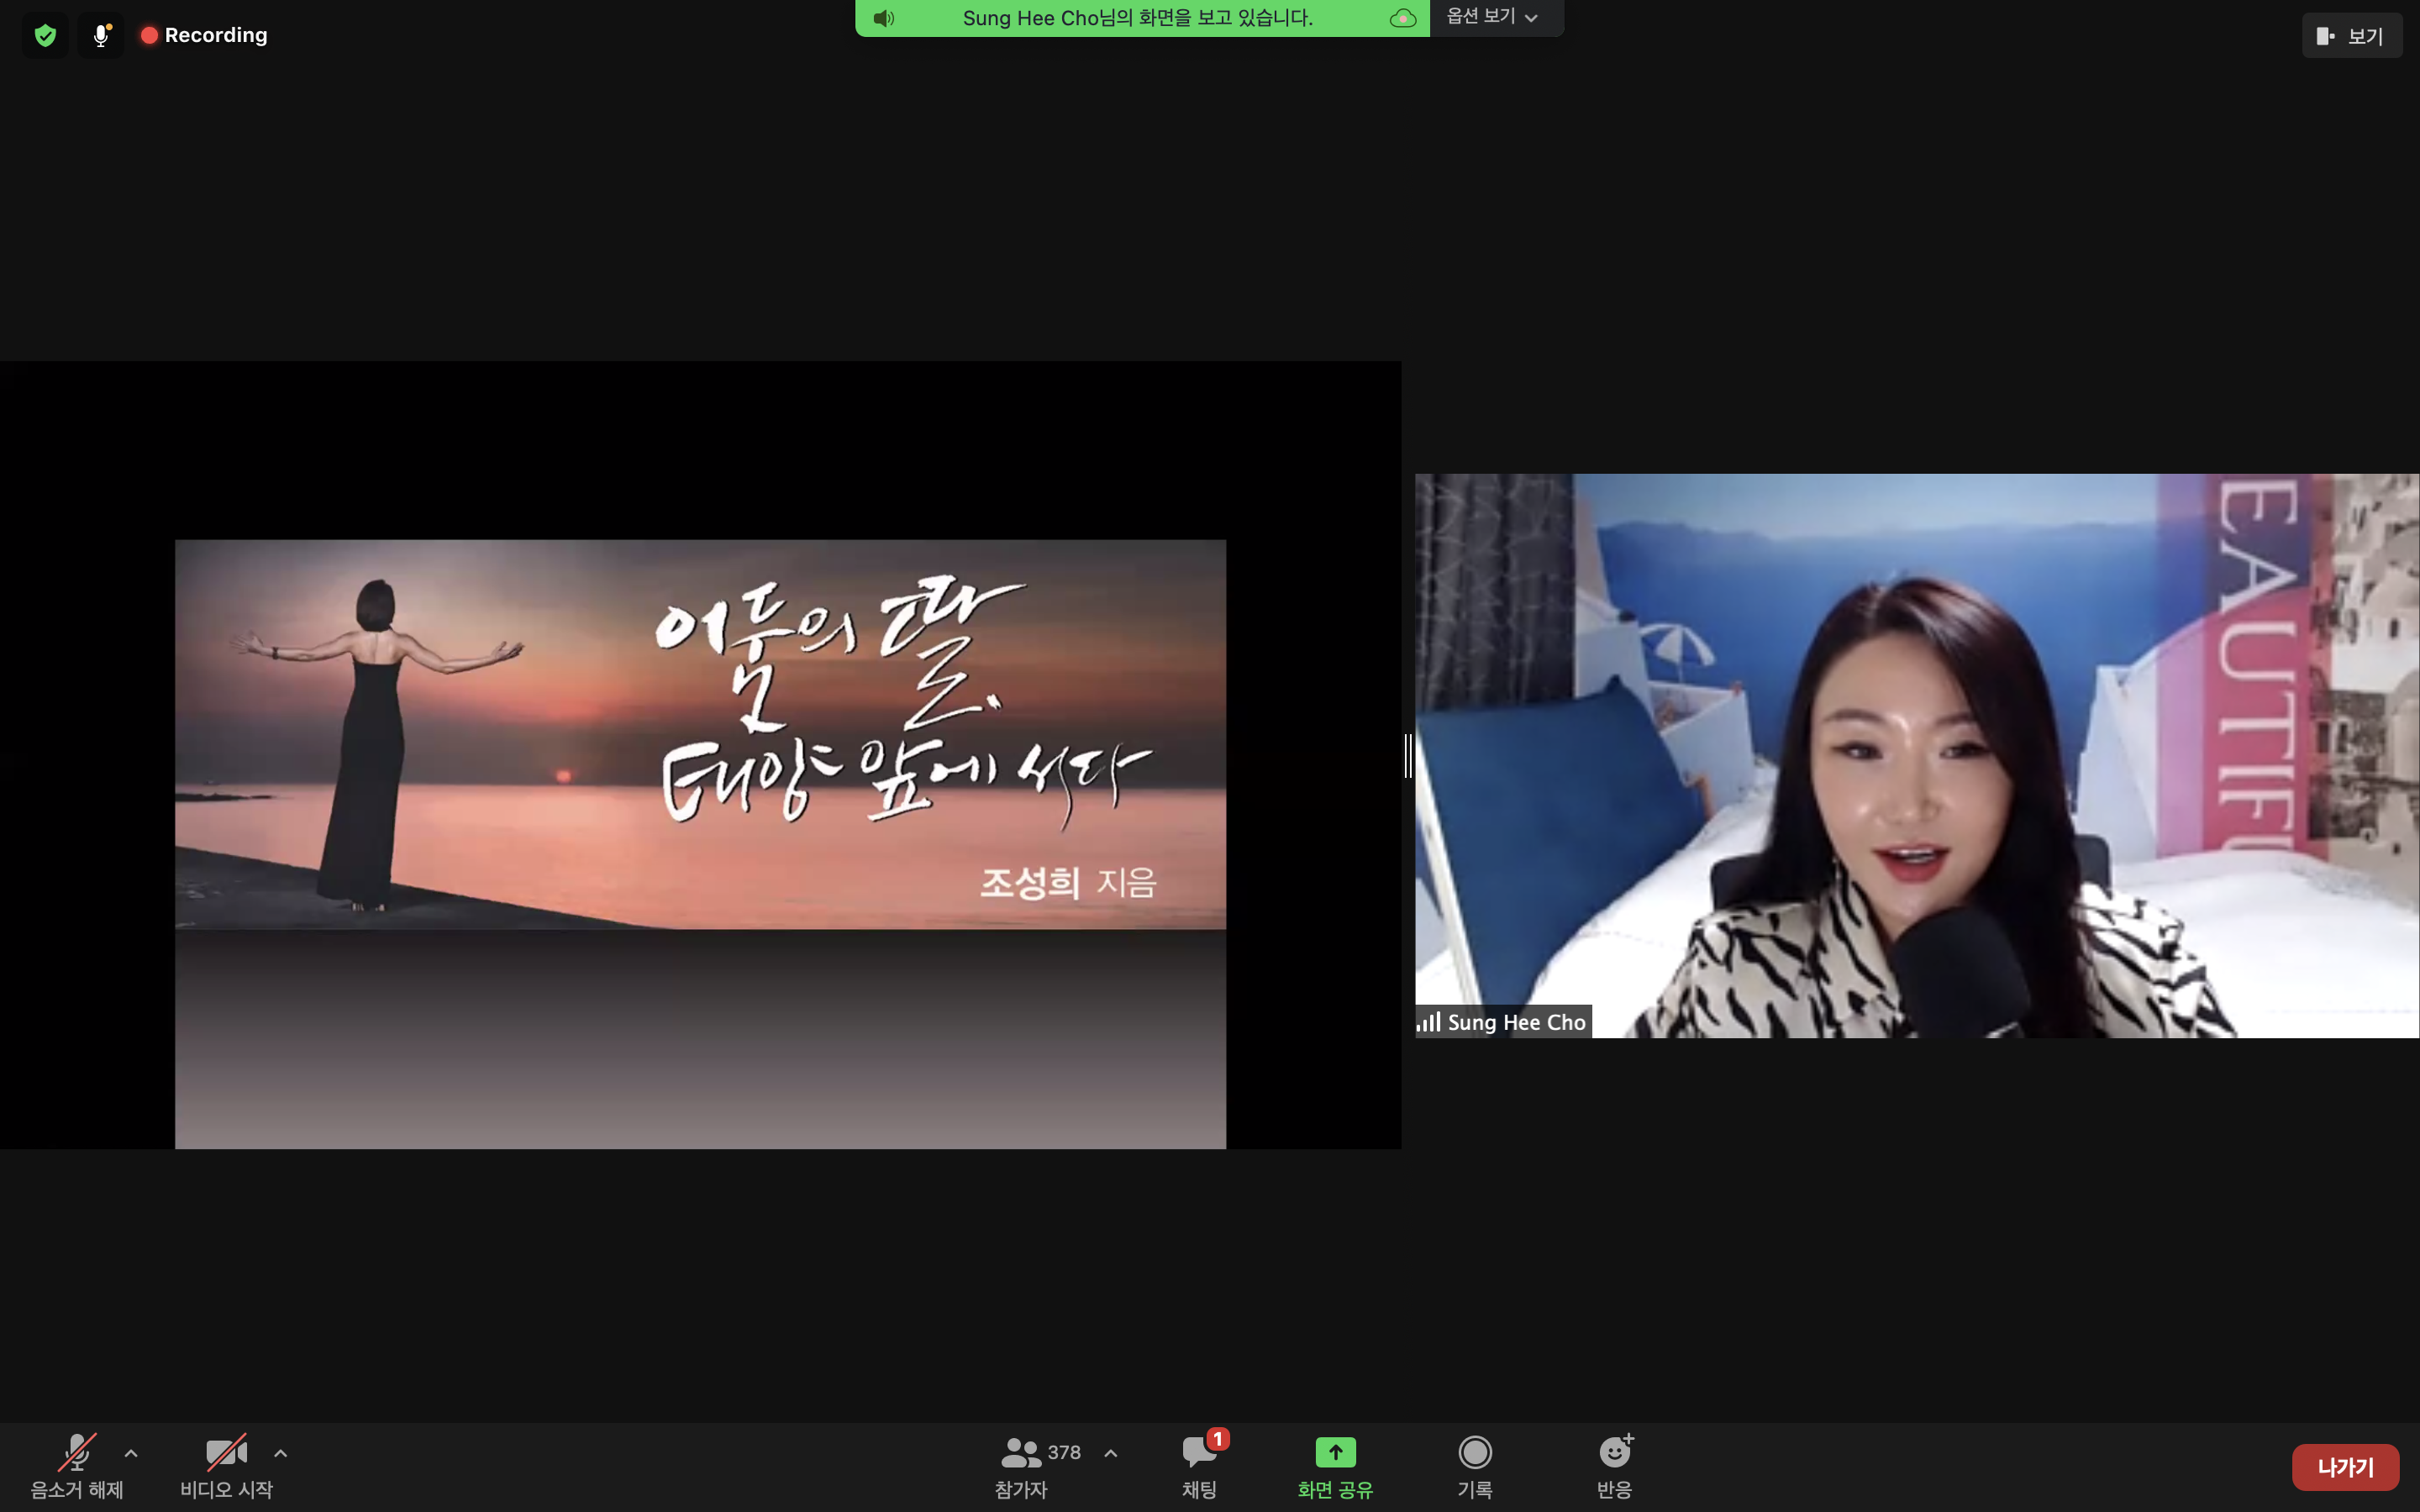Open the reactions menu (반응)
Image resolution: width=2420 pixels, height=1512 pixels.
click(x=1614, y=1464)
